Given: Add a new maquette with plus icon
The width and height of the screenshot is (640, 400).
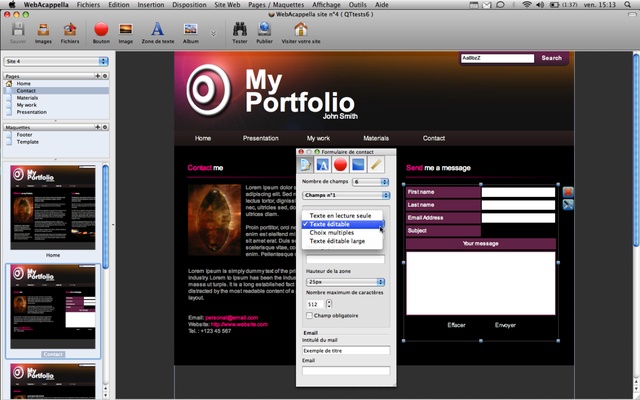Looking at the screenshot, I should [x=98, y=127].
